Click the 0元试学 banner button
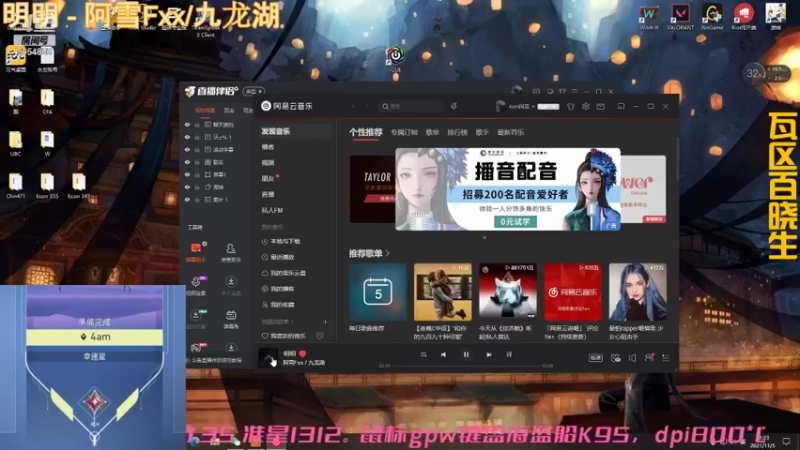800x450 pixels. (515, 222)
